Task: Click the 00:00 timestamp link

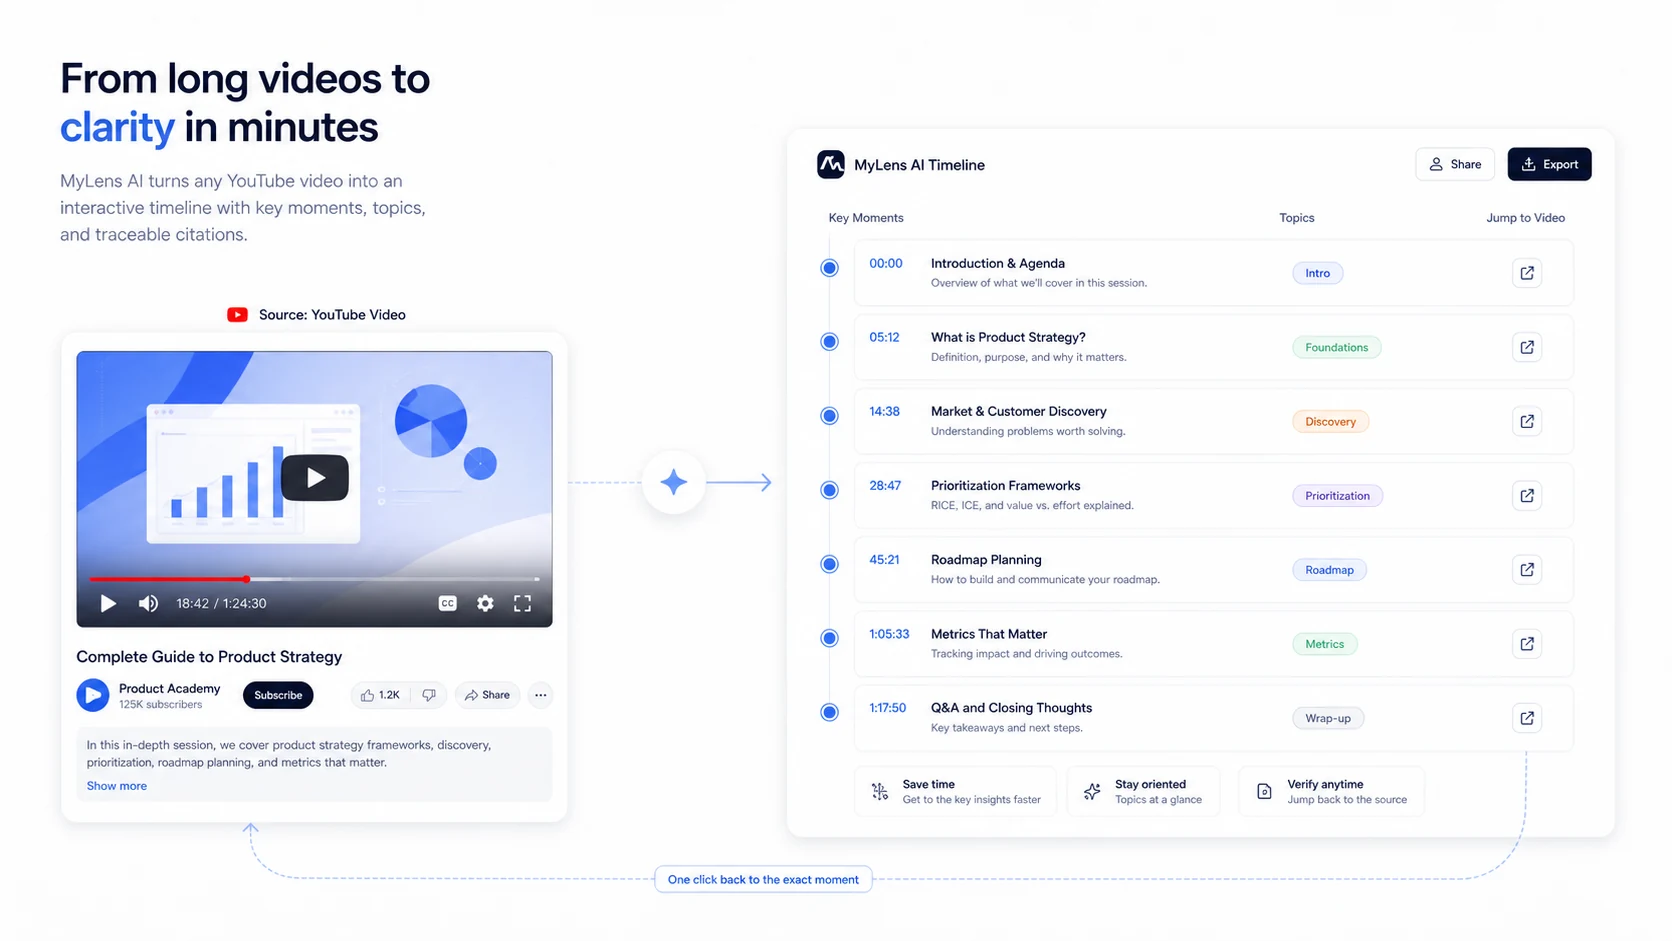Action: pyautogui.click(x=885, y=264)
